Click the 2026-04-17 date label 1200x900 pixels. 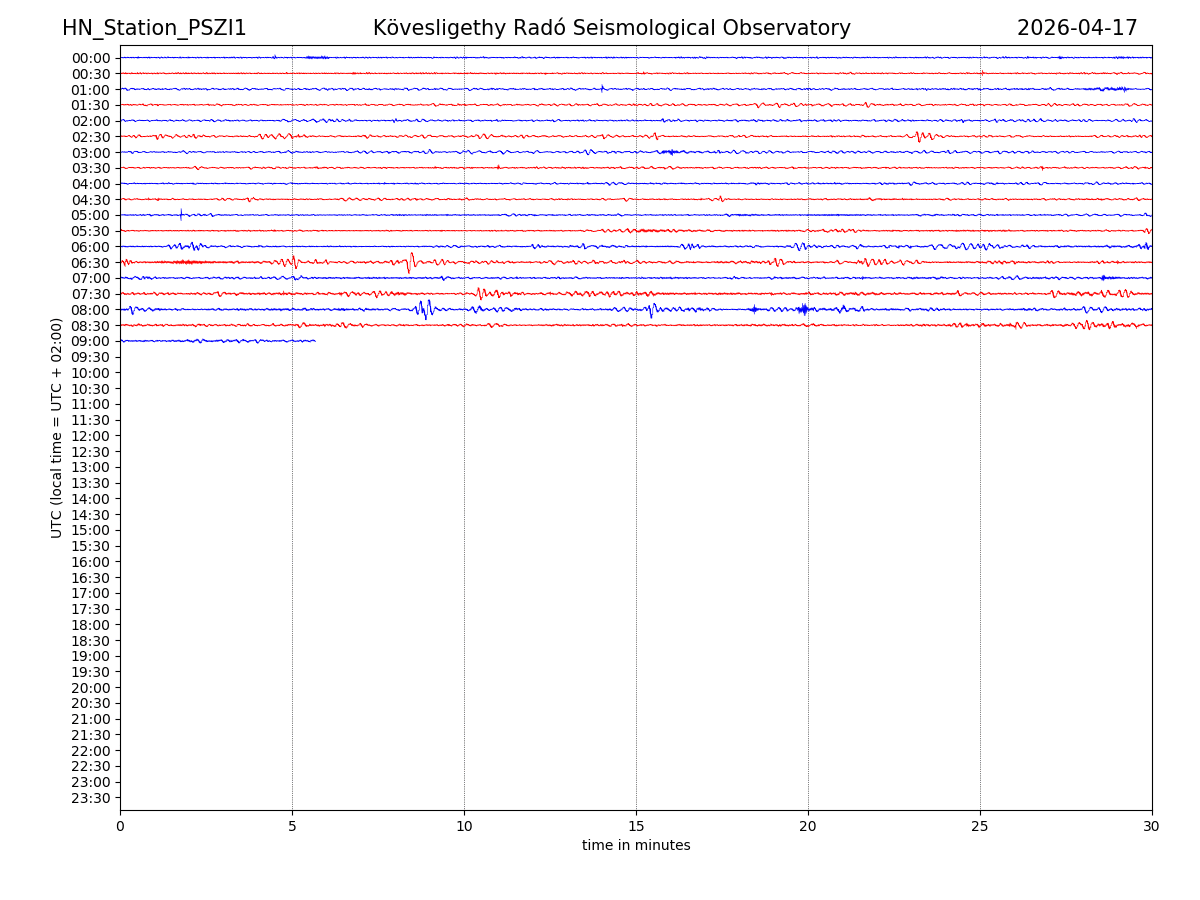1077,29
